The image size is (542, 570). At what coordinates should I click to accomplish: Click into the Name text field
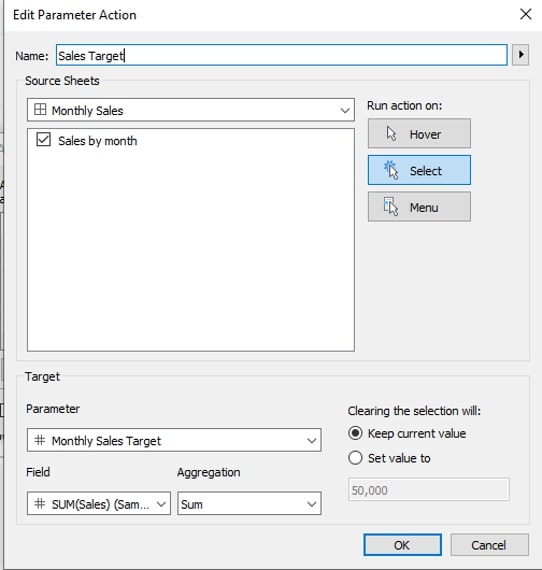point(282,55)
